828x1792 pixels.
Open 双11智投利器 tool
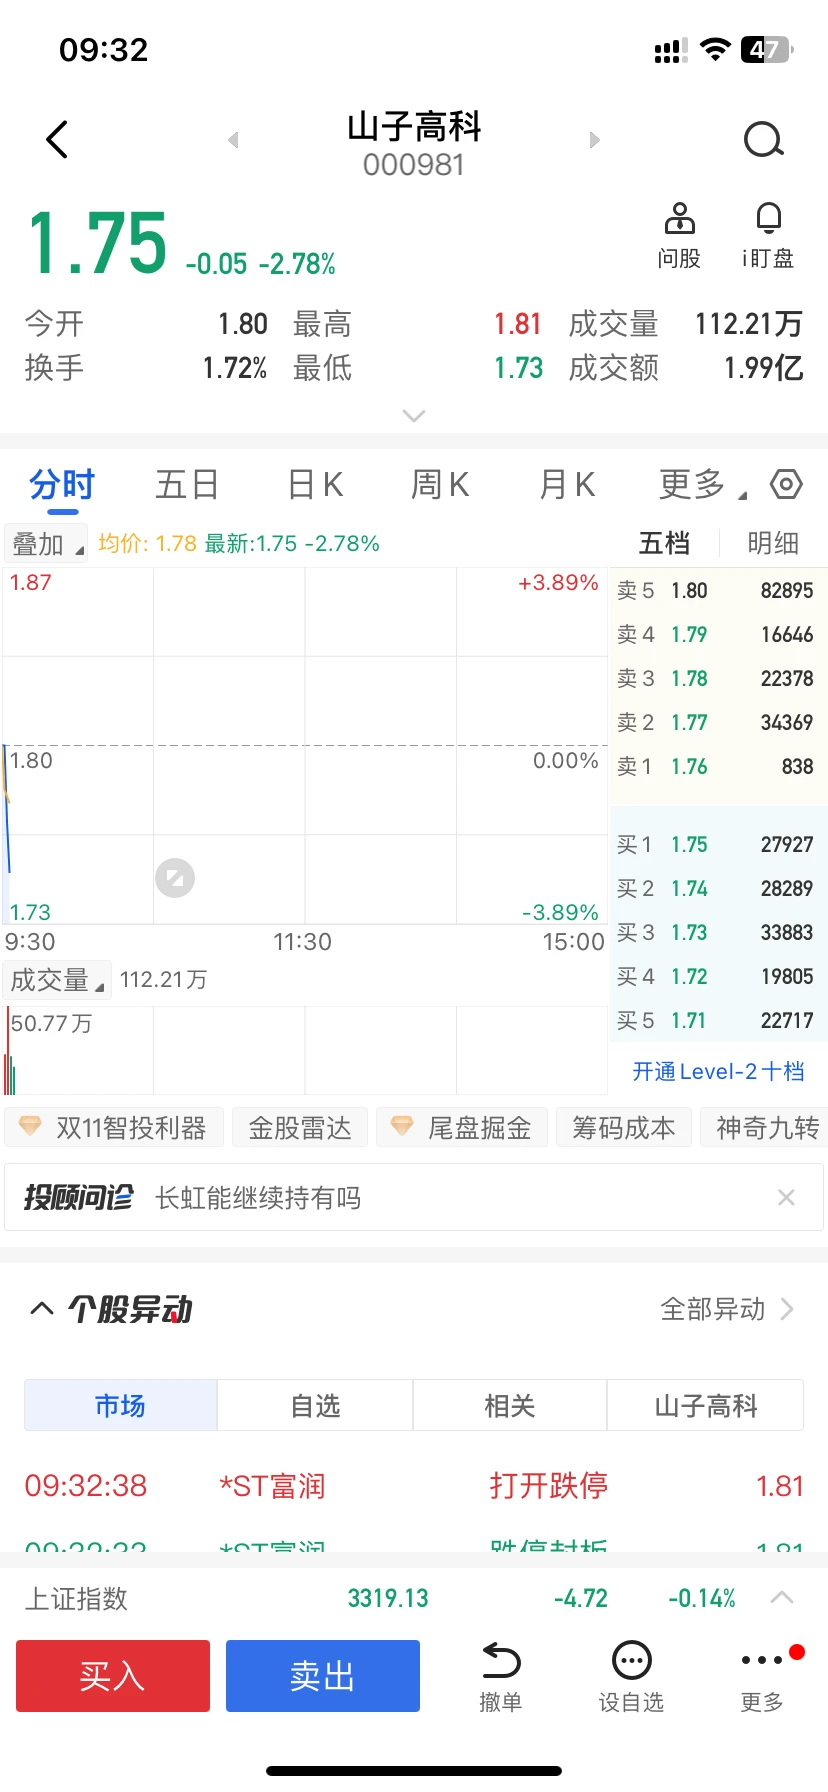pos(114,1127)
